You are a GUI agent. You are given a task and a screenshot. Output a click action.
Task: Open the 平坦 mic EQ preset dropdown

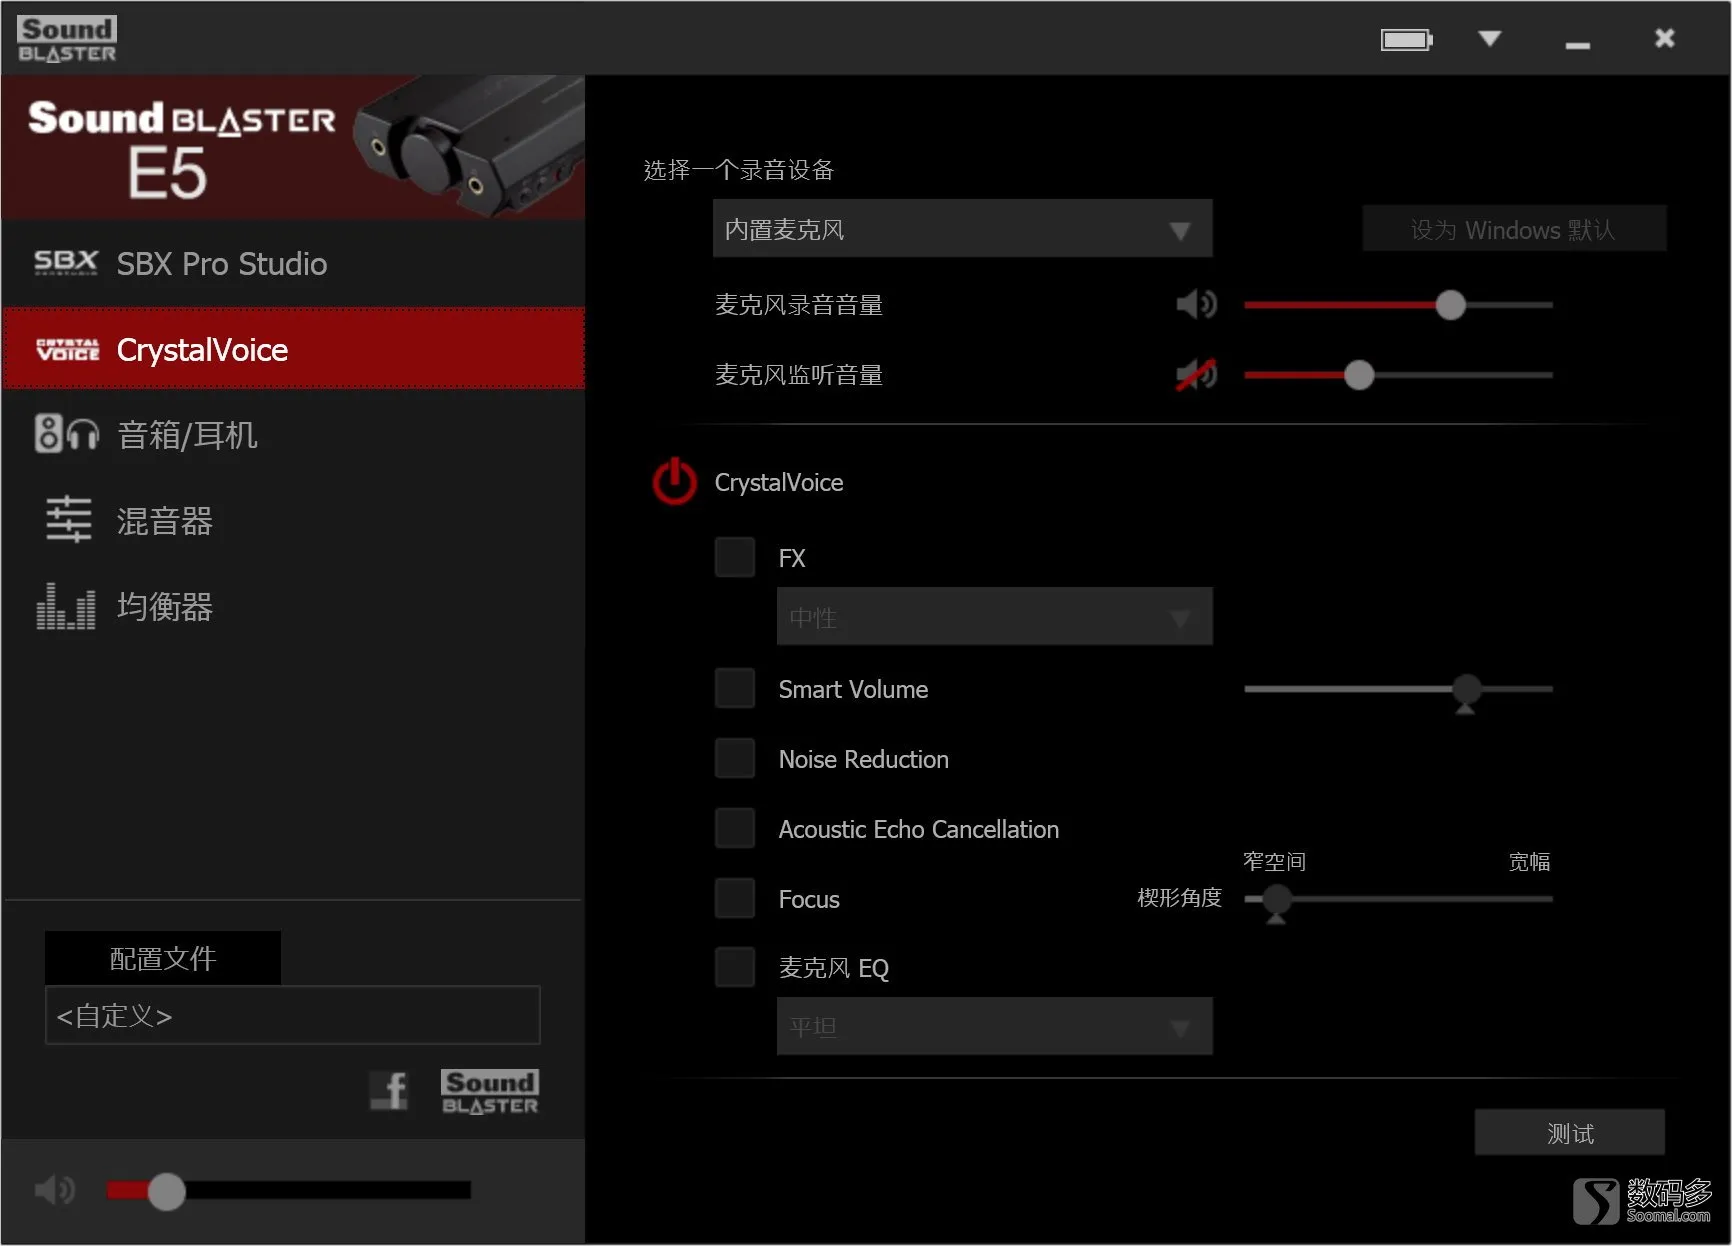(995, 1026)
